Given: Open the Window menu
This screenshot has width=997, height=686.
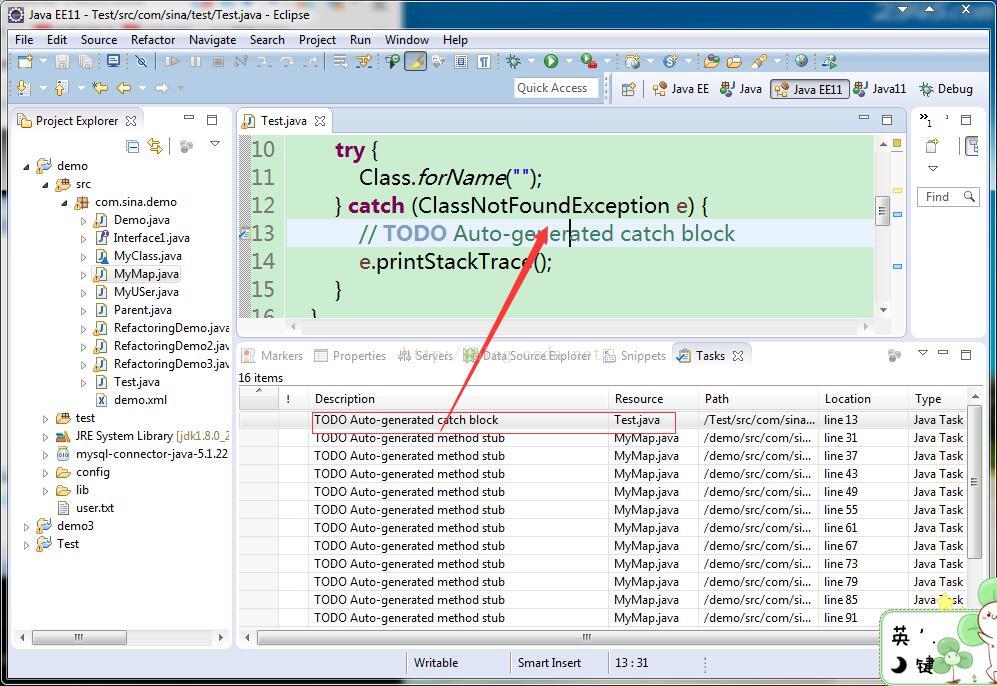Looking at the screenshot, I should pos(407,39).
